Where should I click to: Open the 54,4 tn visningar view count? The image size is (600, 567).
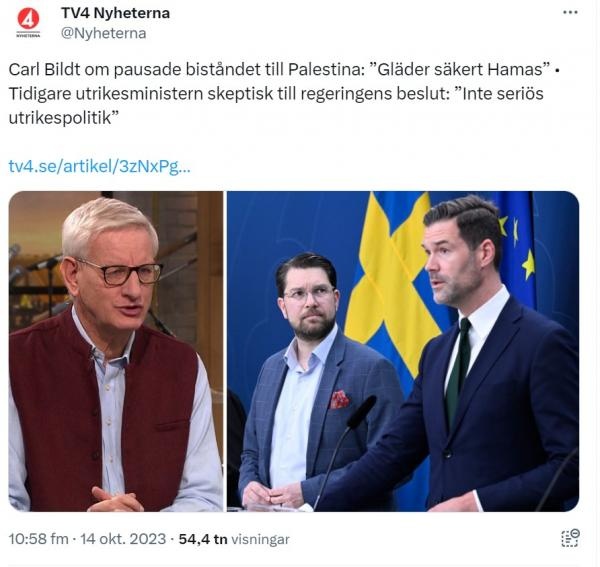click(x=234, y=539)
